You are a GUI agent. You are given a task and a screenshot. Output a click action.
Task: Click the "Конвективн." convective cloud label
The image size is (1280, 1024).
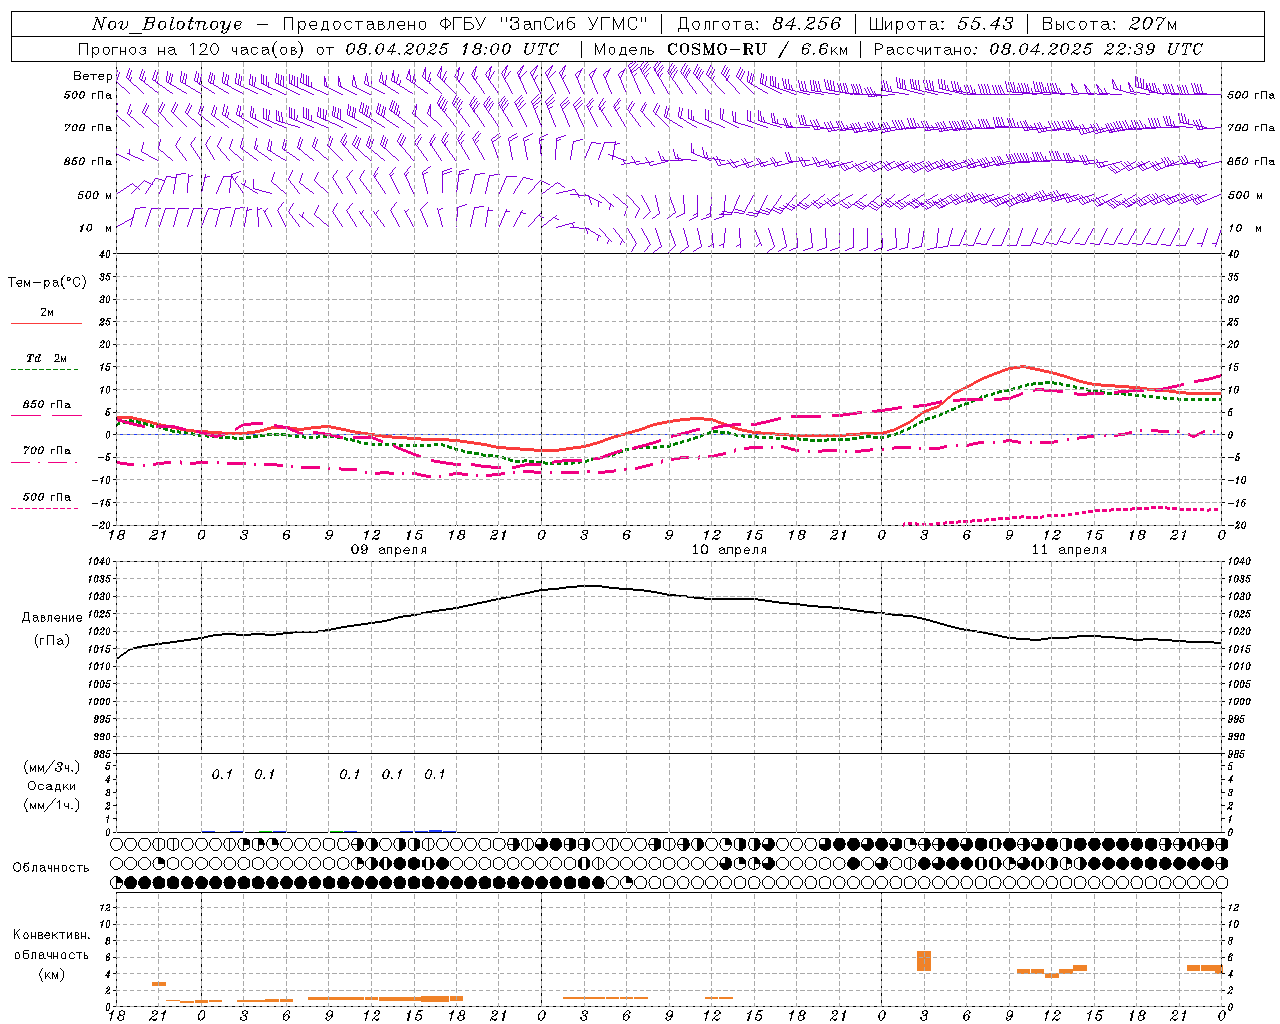click(52, 935)
